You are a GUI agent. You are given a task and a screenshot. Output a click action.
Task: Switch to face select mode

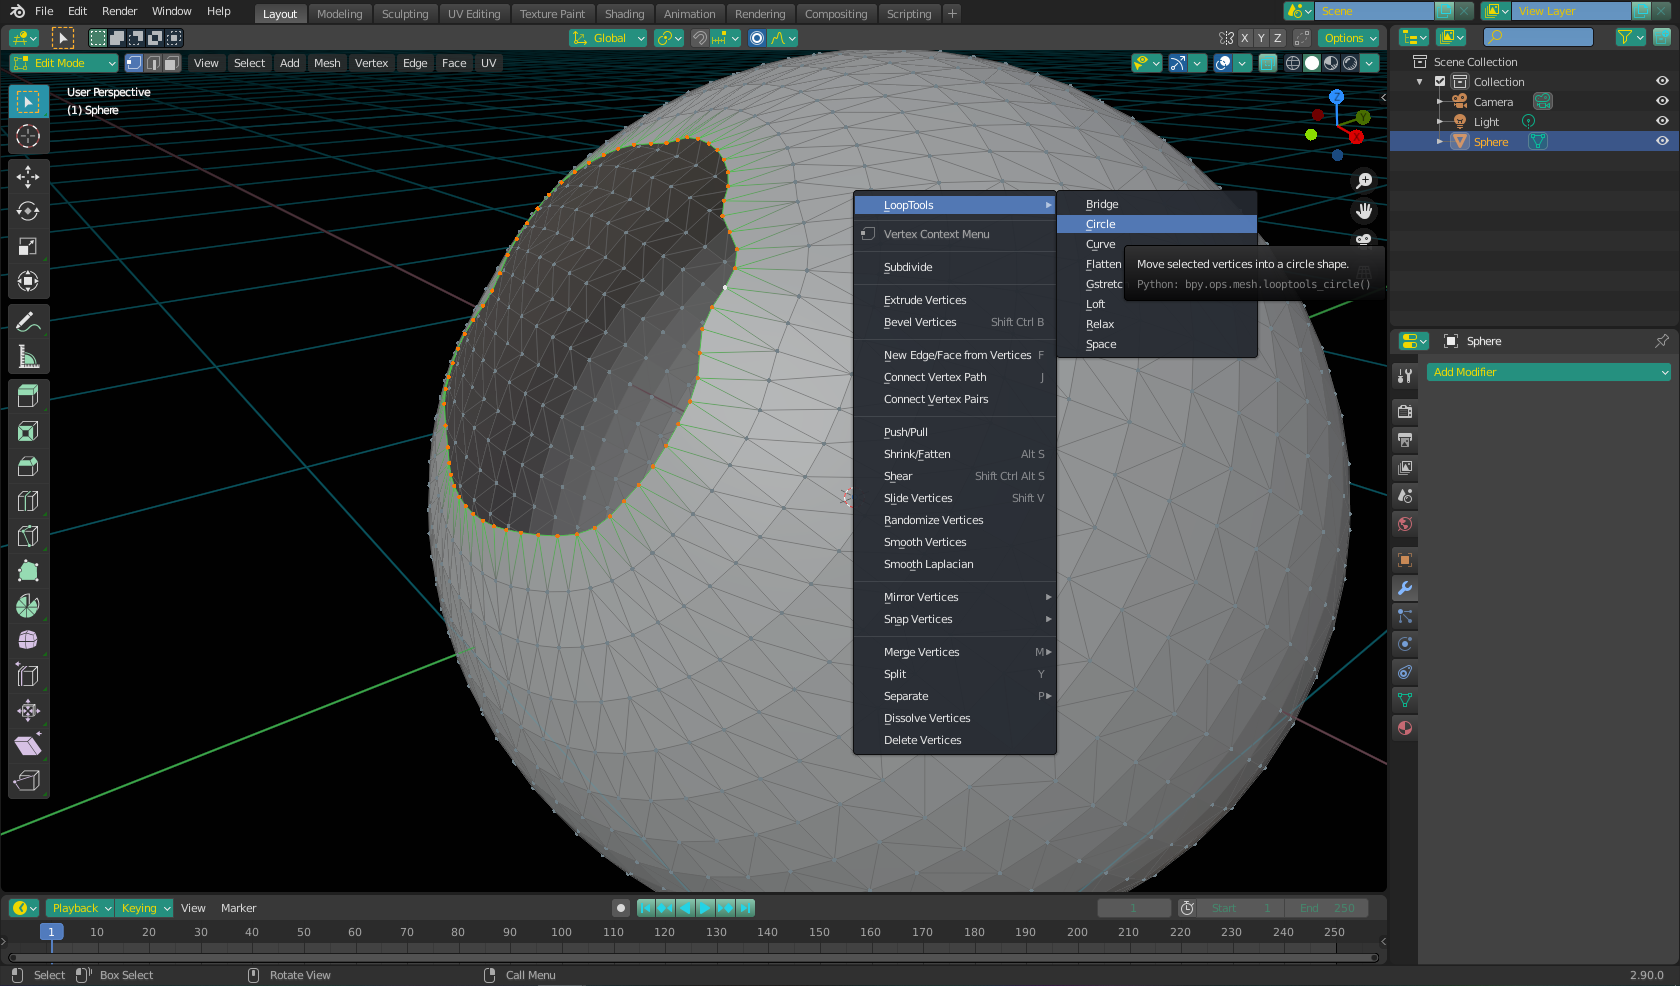click(172, 63)
